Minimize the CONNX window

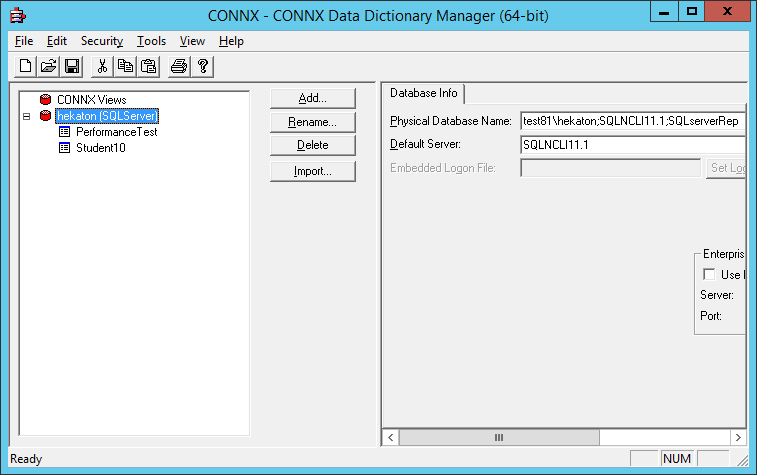click(x=664, y=12)
